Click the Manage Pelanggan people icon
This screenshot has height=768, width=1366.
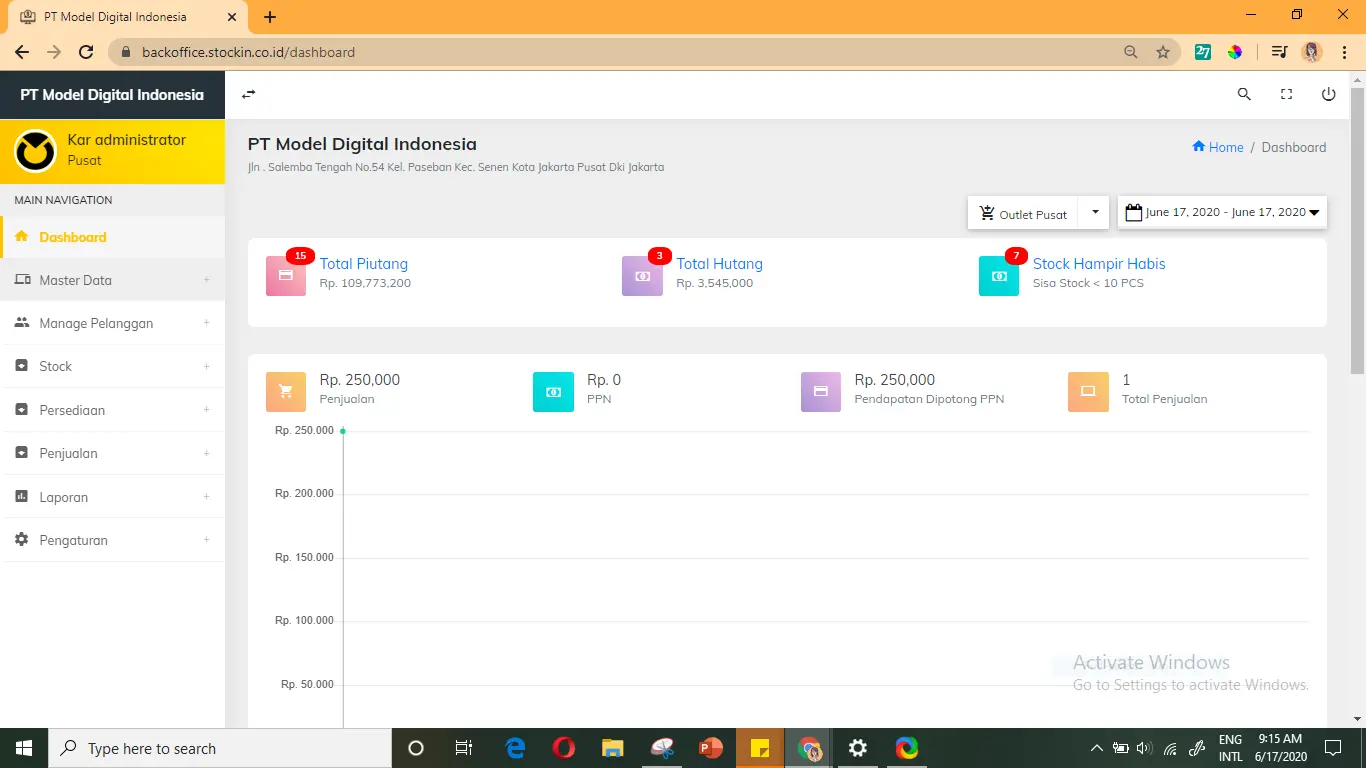[21, 323]
